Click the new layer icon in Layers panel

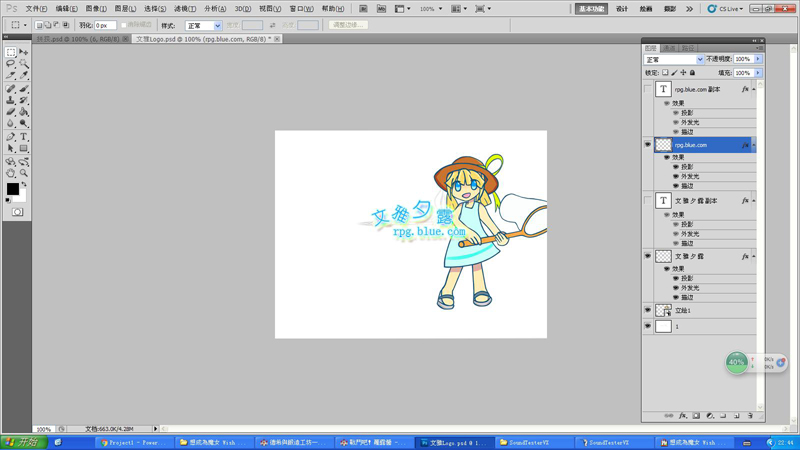(x=737, y=416)
